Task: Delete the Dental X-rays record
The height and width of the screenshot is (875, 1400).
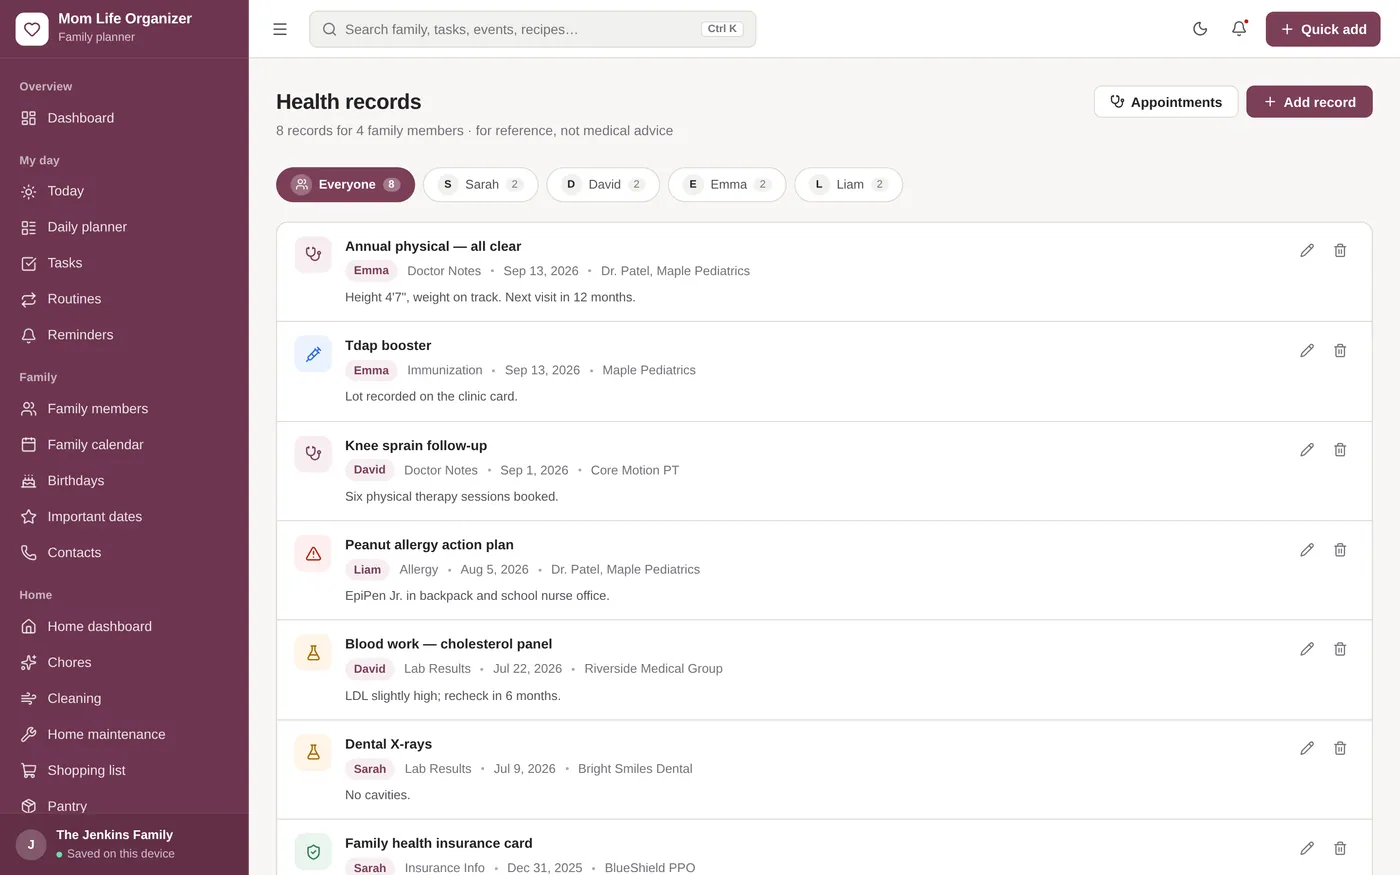Action: click(x=1340, y=748)
